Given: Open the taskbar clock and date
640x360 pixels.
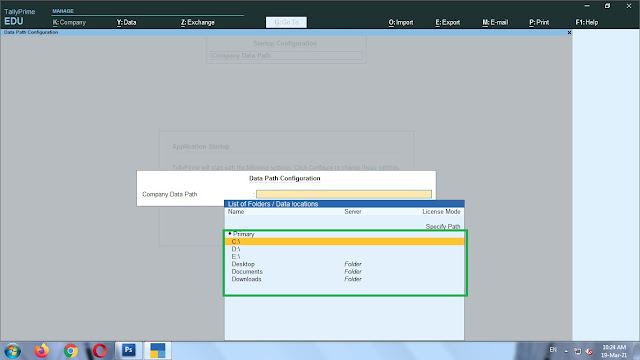Looking at the screenshot, I should pyautogui.click(x=613, y=351).
